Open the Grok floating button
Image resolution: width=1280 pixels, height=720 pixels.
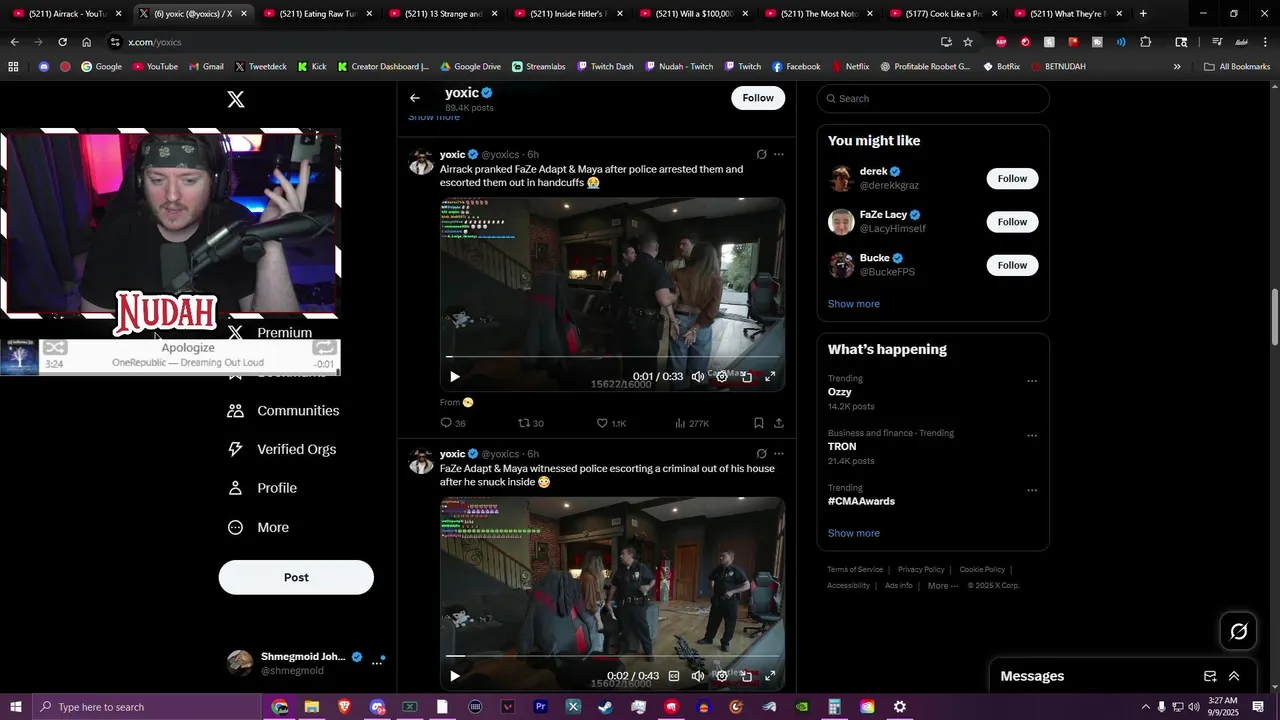tap(1239, 631)
